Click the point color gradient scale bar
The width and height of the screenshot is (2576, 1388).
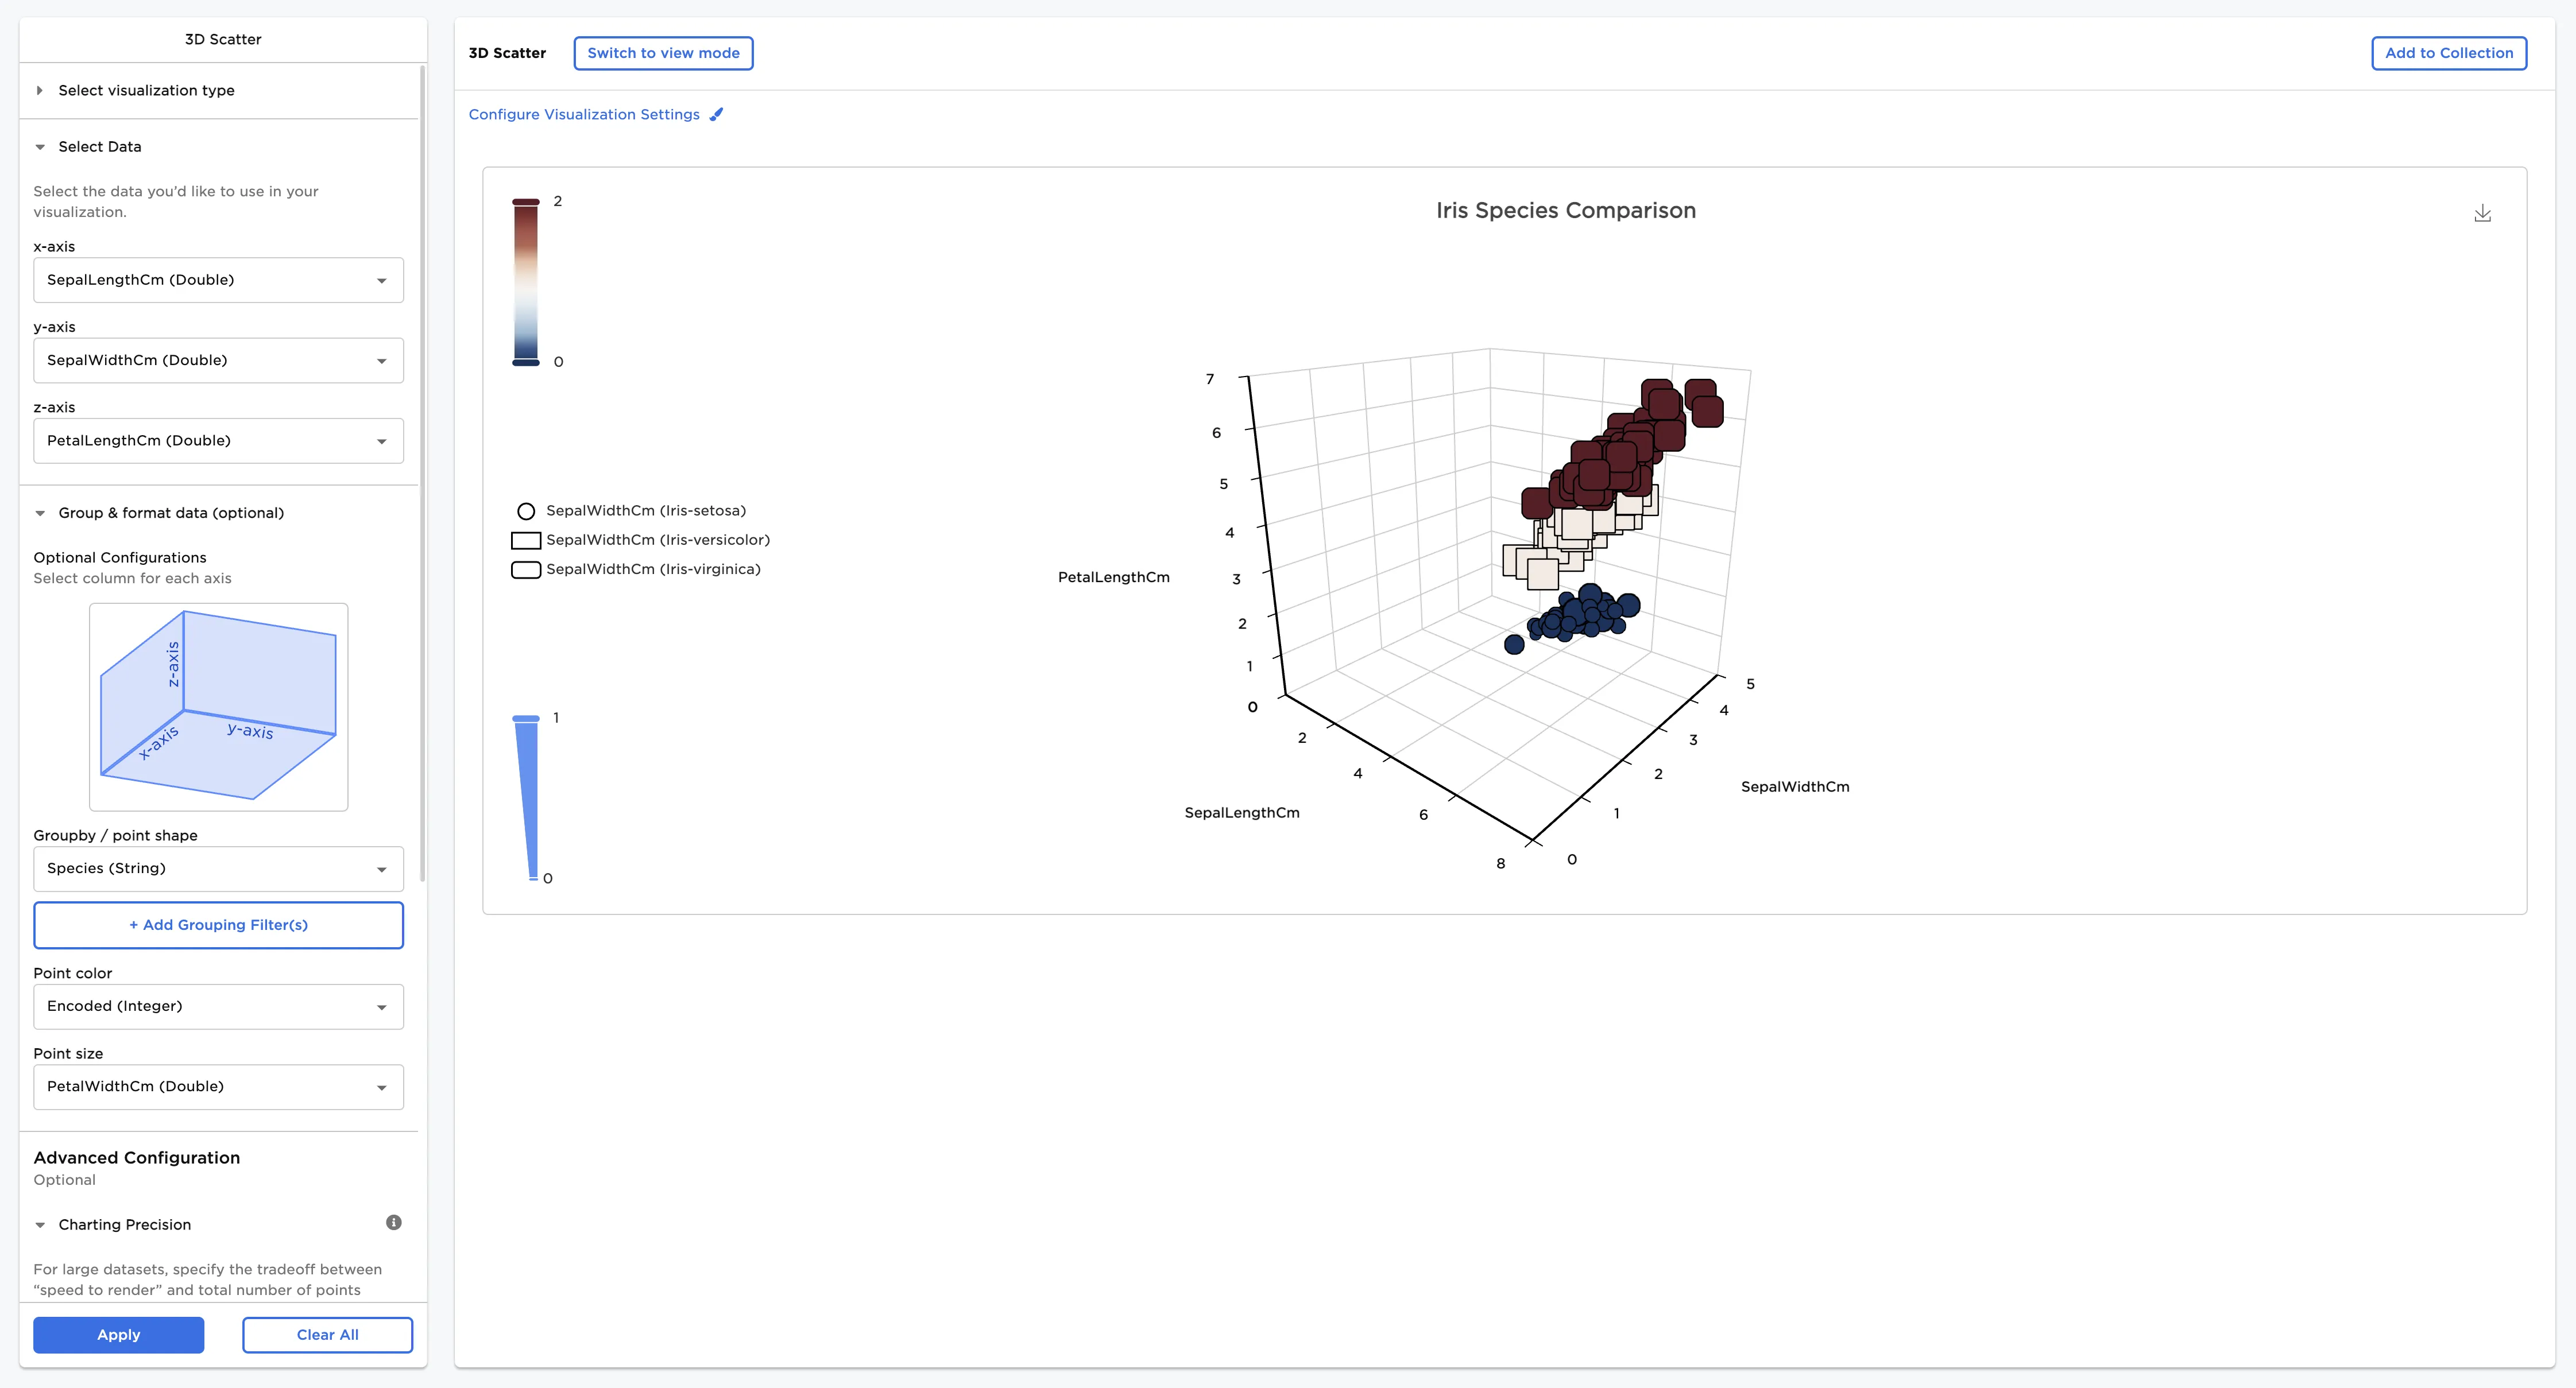[526, 282]
